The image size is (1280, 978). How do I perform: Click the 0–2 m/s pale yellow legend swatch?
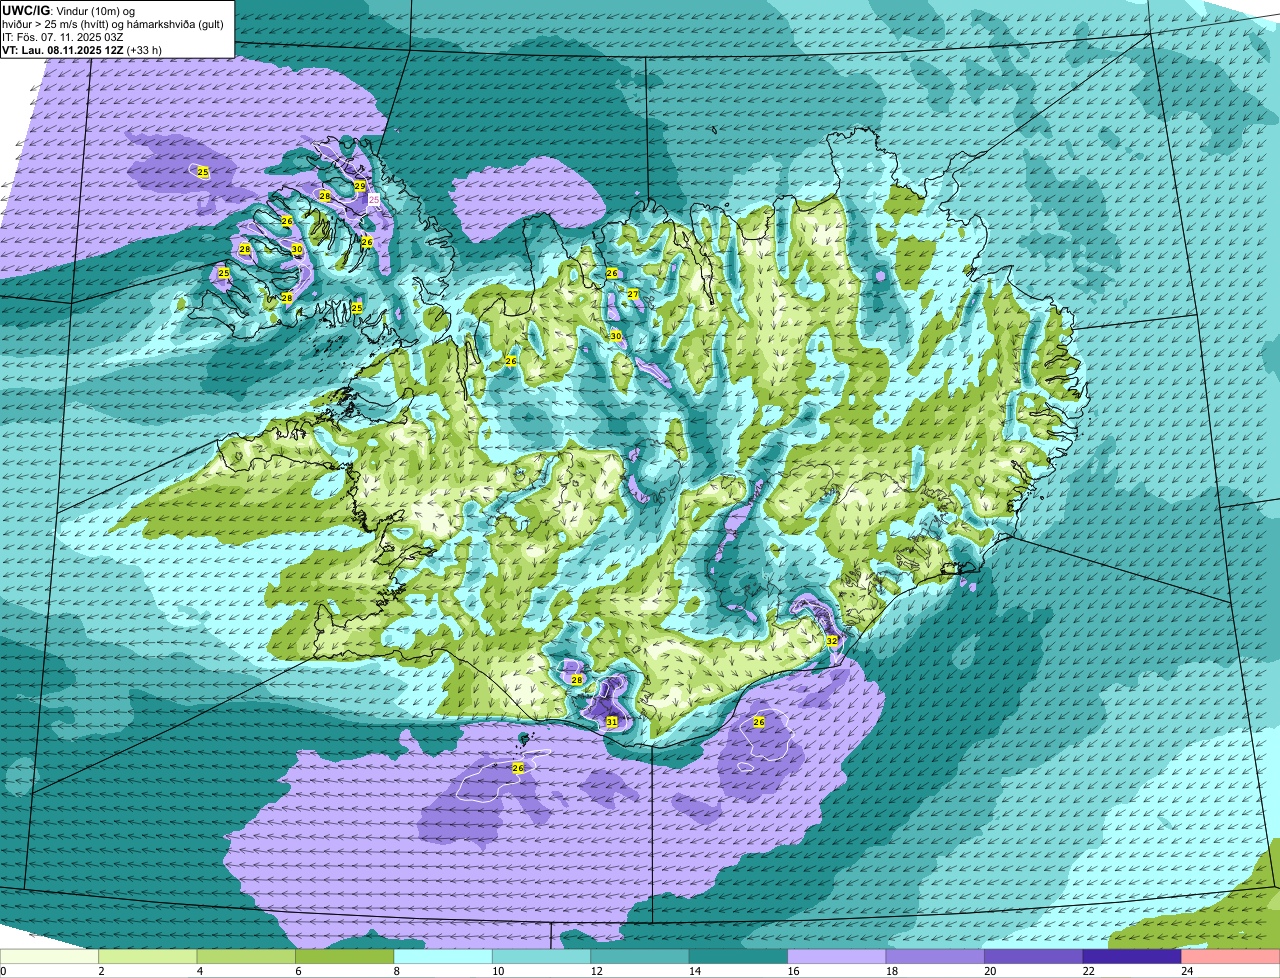point(49,956)
